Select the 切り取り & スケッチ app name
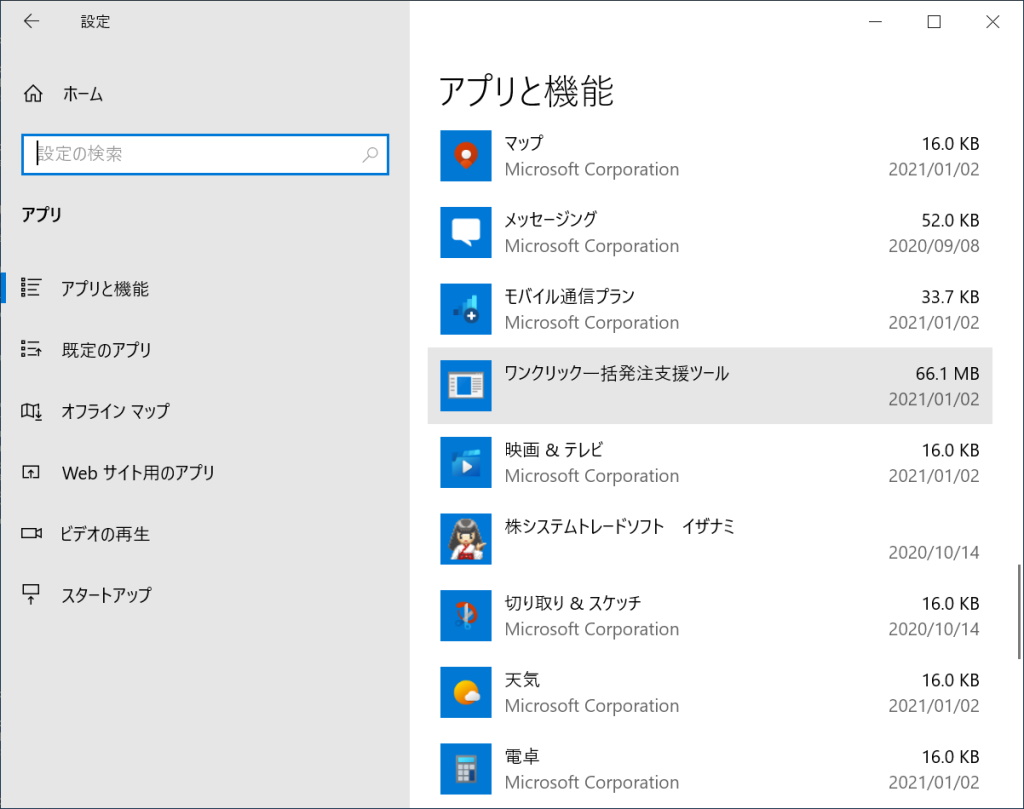This screenshot has height=809, width=1024. [573, 603]
